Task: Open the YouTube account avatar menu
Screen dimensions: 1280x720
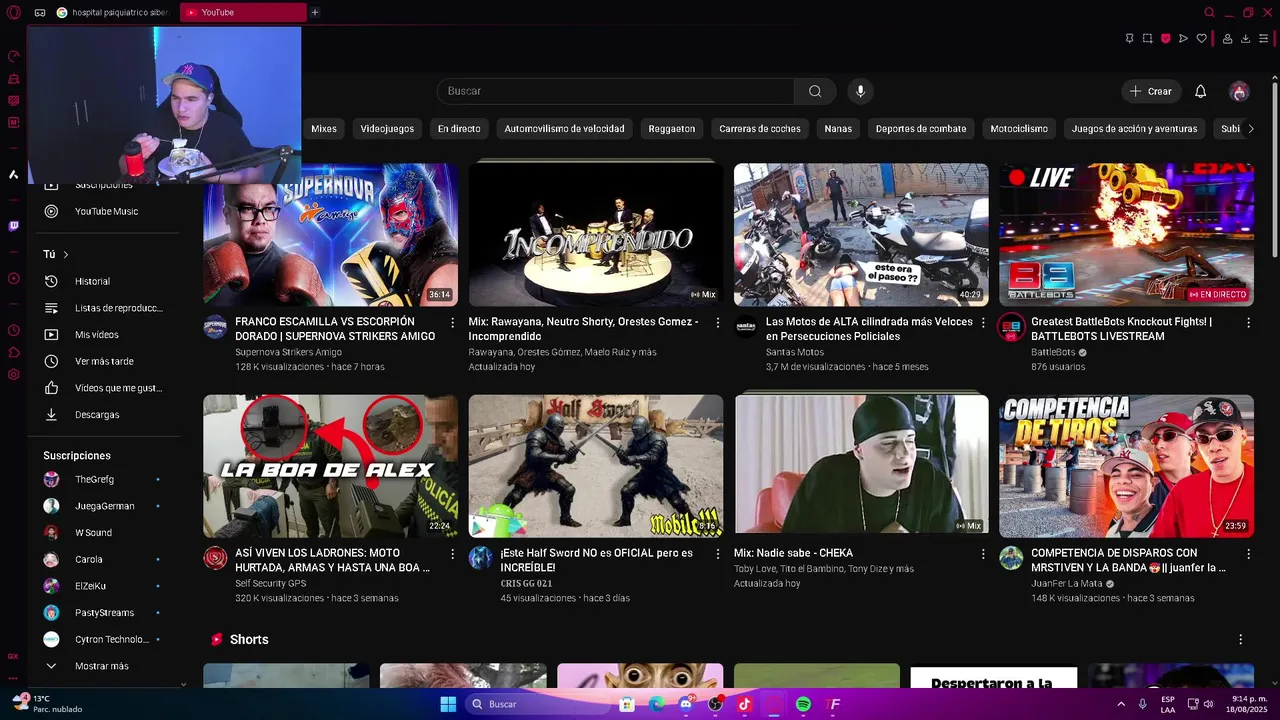Action: [1239, 91]
